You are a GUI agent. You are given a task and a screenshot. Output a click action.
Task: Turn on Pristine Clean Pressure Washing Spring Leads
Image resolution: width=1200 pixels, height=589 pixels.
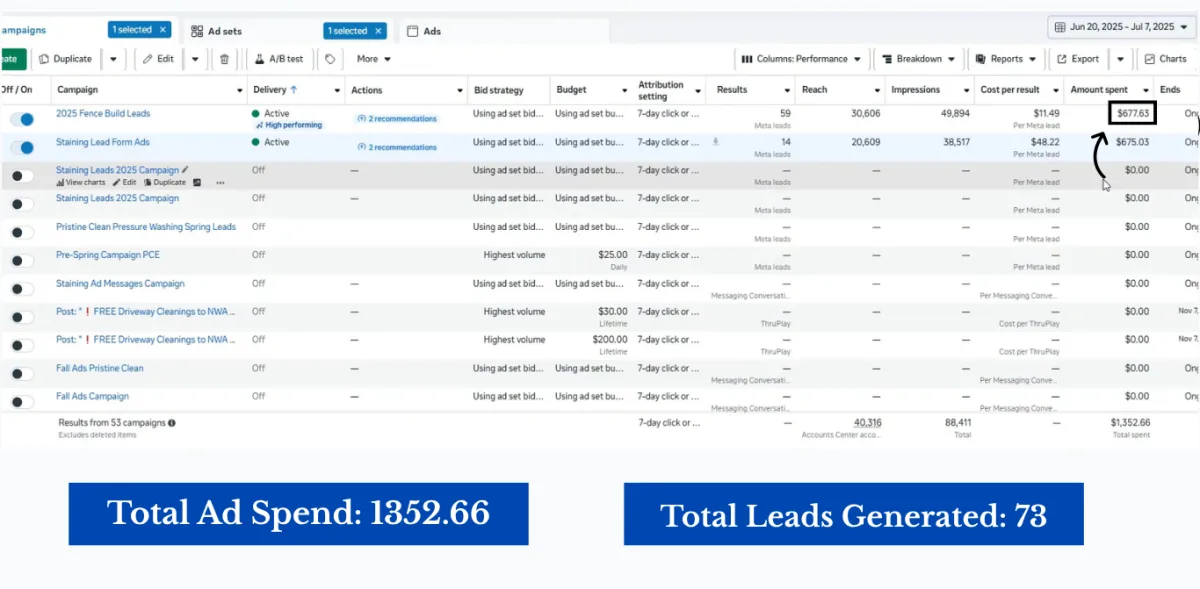(21, 232)
